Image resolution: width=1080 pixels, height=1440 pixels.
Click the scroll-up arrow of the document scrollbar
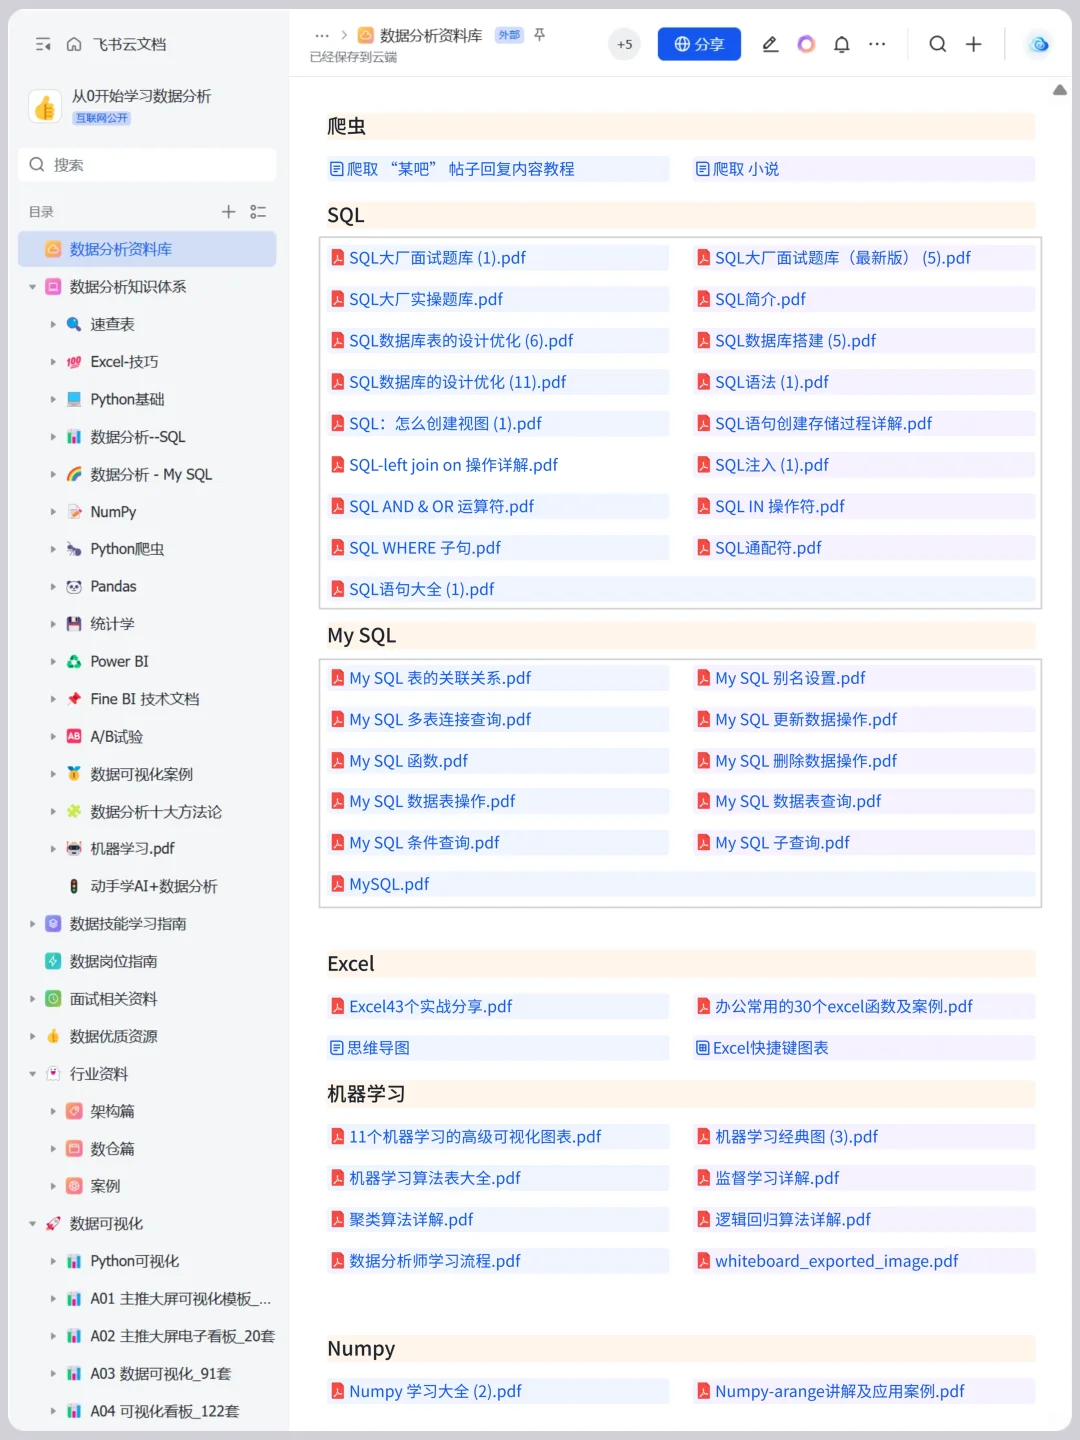[1060, 90]
